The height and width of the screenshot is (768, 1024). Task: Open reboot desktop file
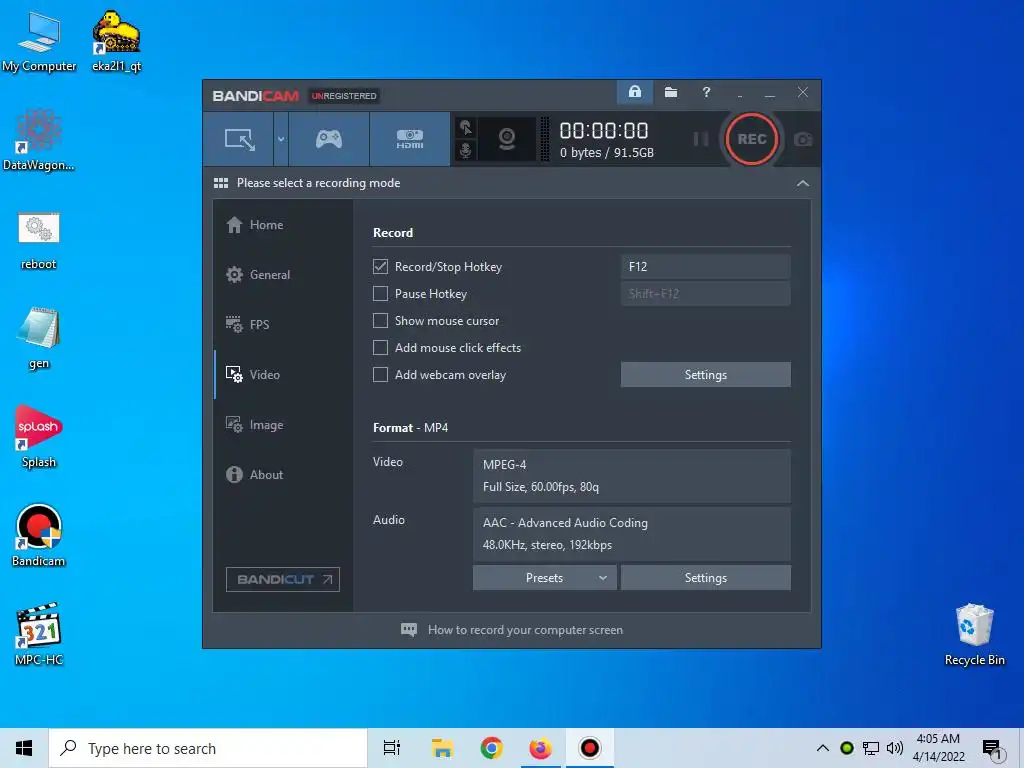[x=39, y=240]
